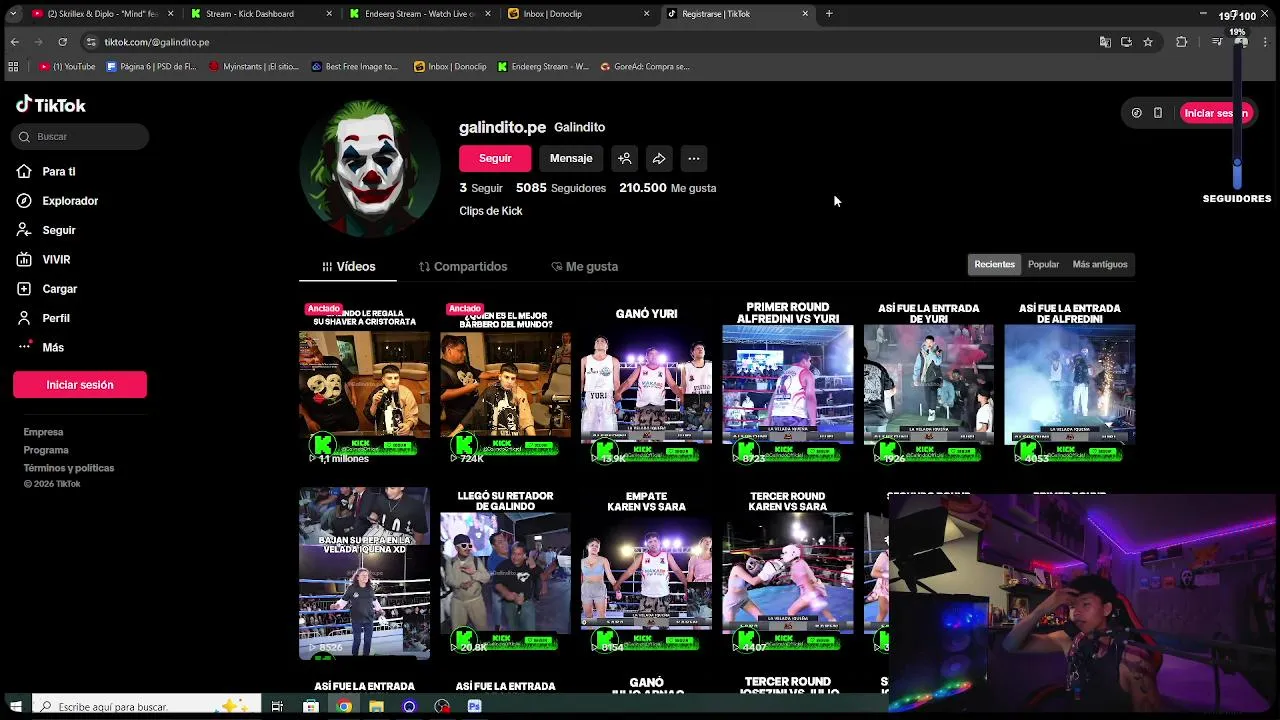Reload the TikTok page
This screenshot has height=720, width=1280.
[x=62, y=42]
